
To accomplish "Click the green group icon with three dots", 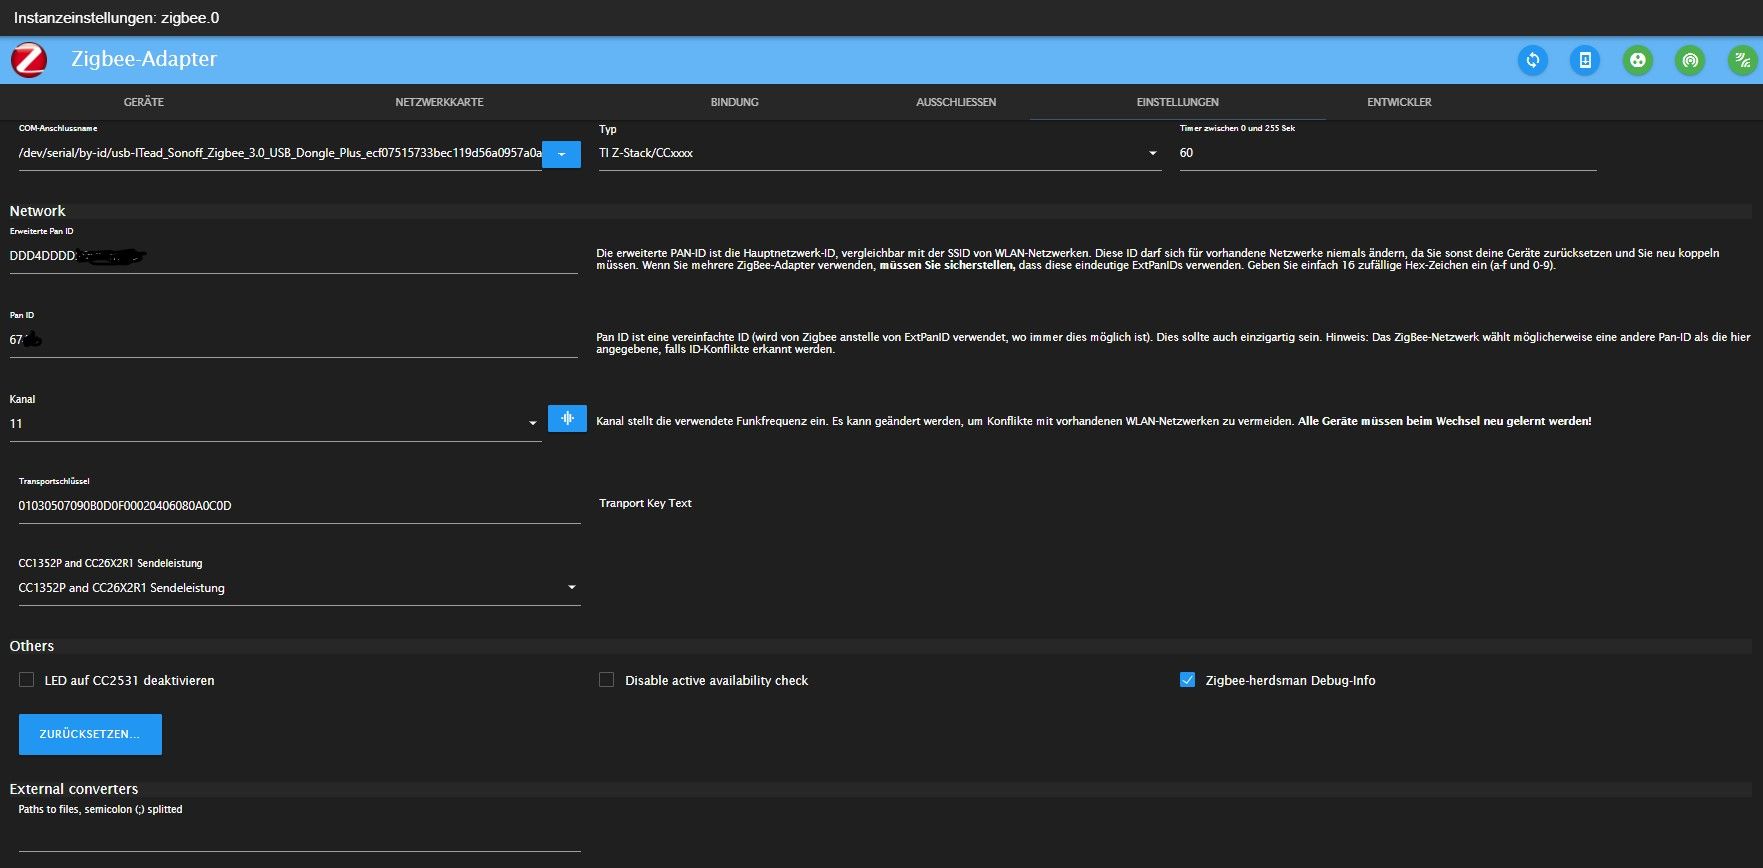I will click(x=1637, y=60).
